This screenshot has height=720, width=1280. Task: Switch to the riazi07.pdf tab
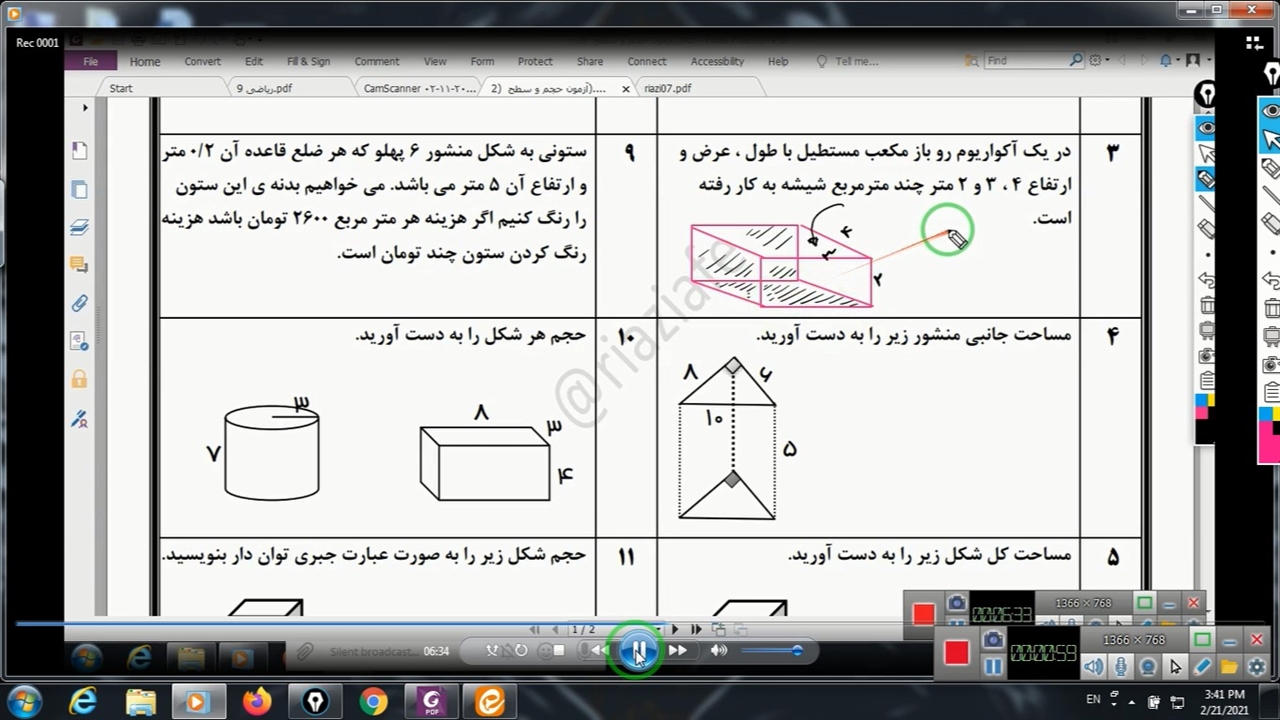pos(667,88)
